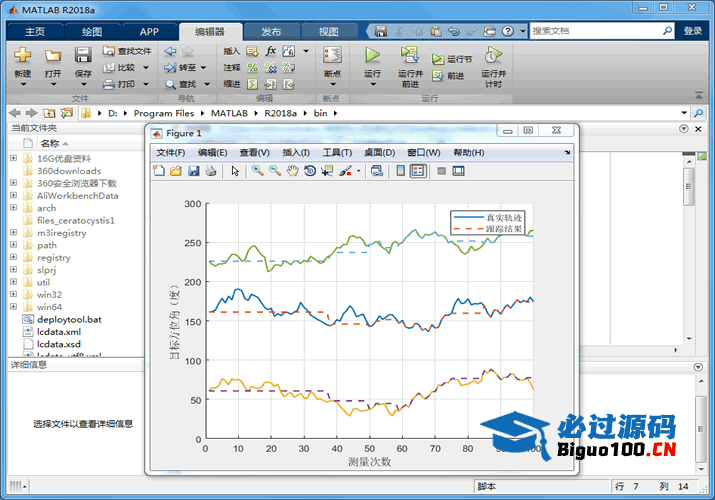
Task: Click the 前进 (Advance) button
Action: coord(449,76)
